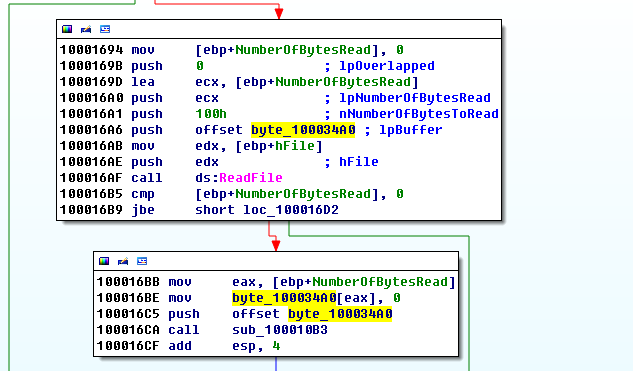
Task: Open the sub_100010B3 call target
Action: pyautogui.click(x=280, y=330)
